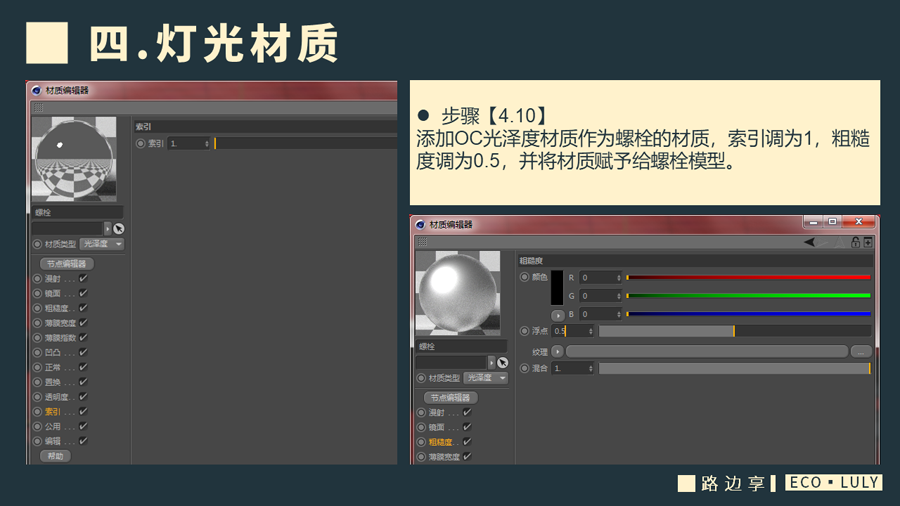
Task: Click the grip dots icon in left editor
Action: tap(38, 107)
